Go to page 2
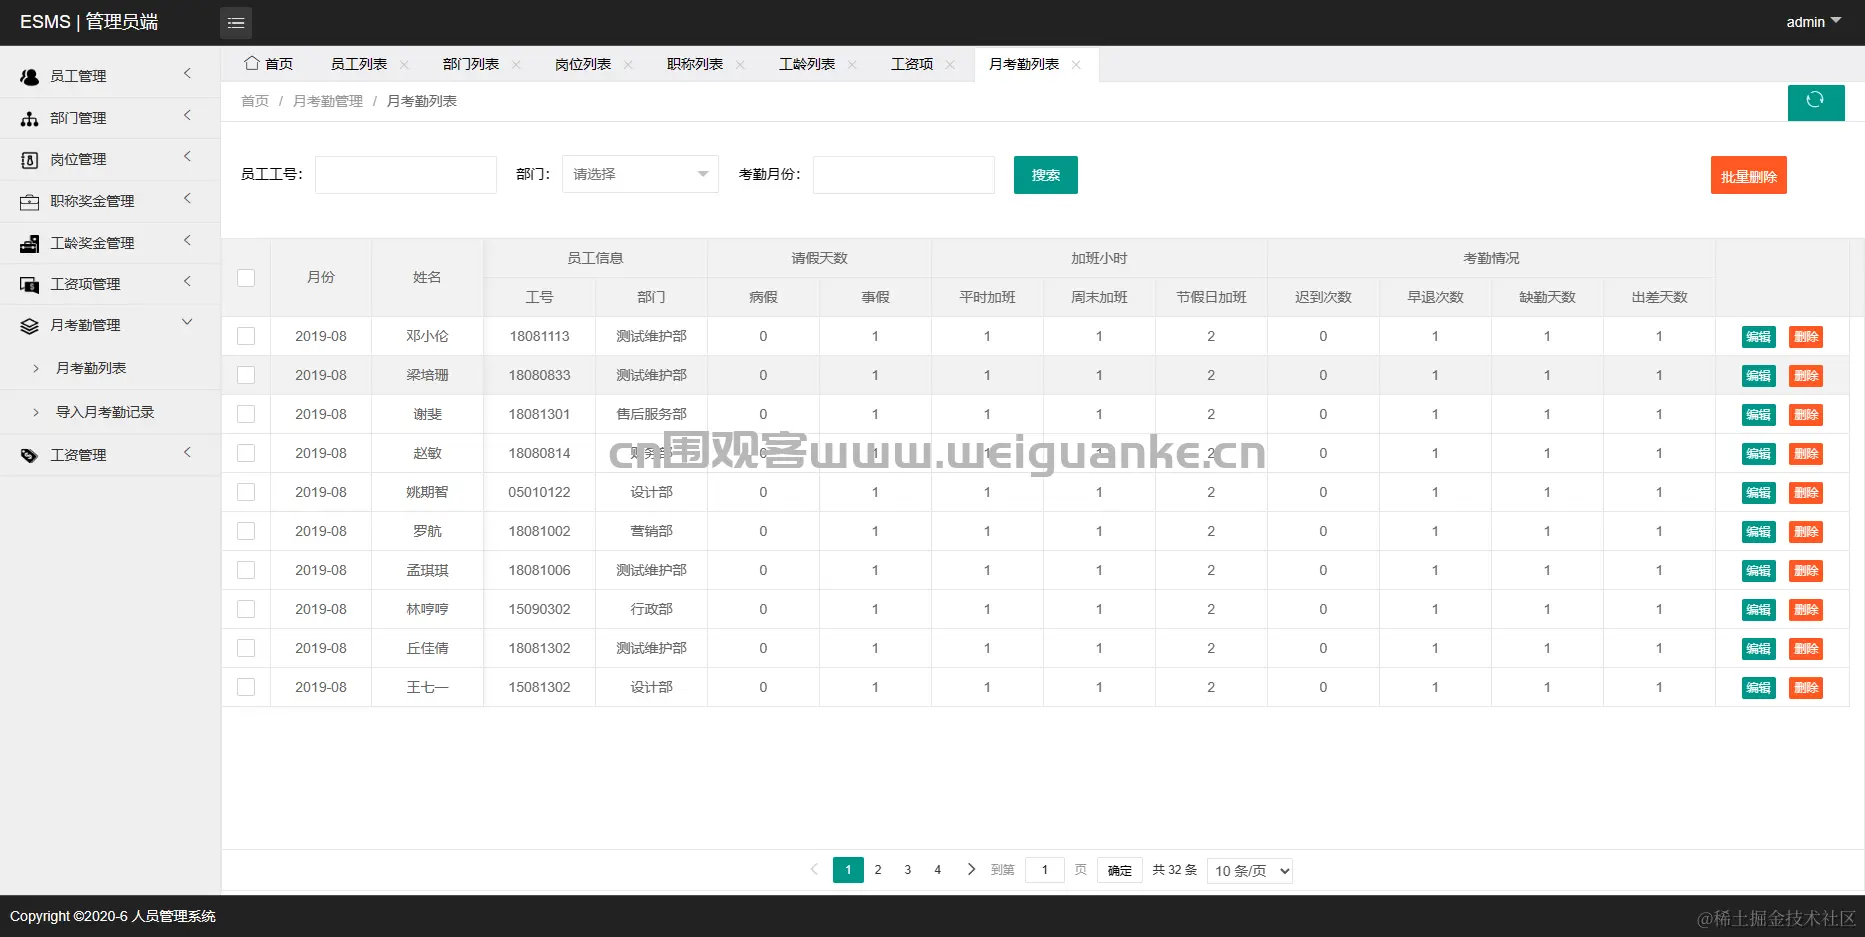The height and width of the screenshot is (937, 1865). click(x=878, y=870)
